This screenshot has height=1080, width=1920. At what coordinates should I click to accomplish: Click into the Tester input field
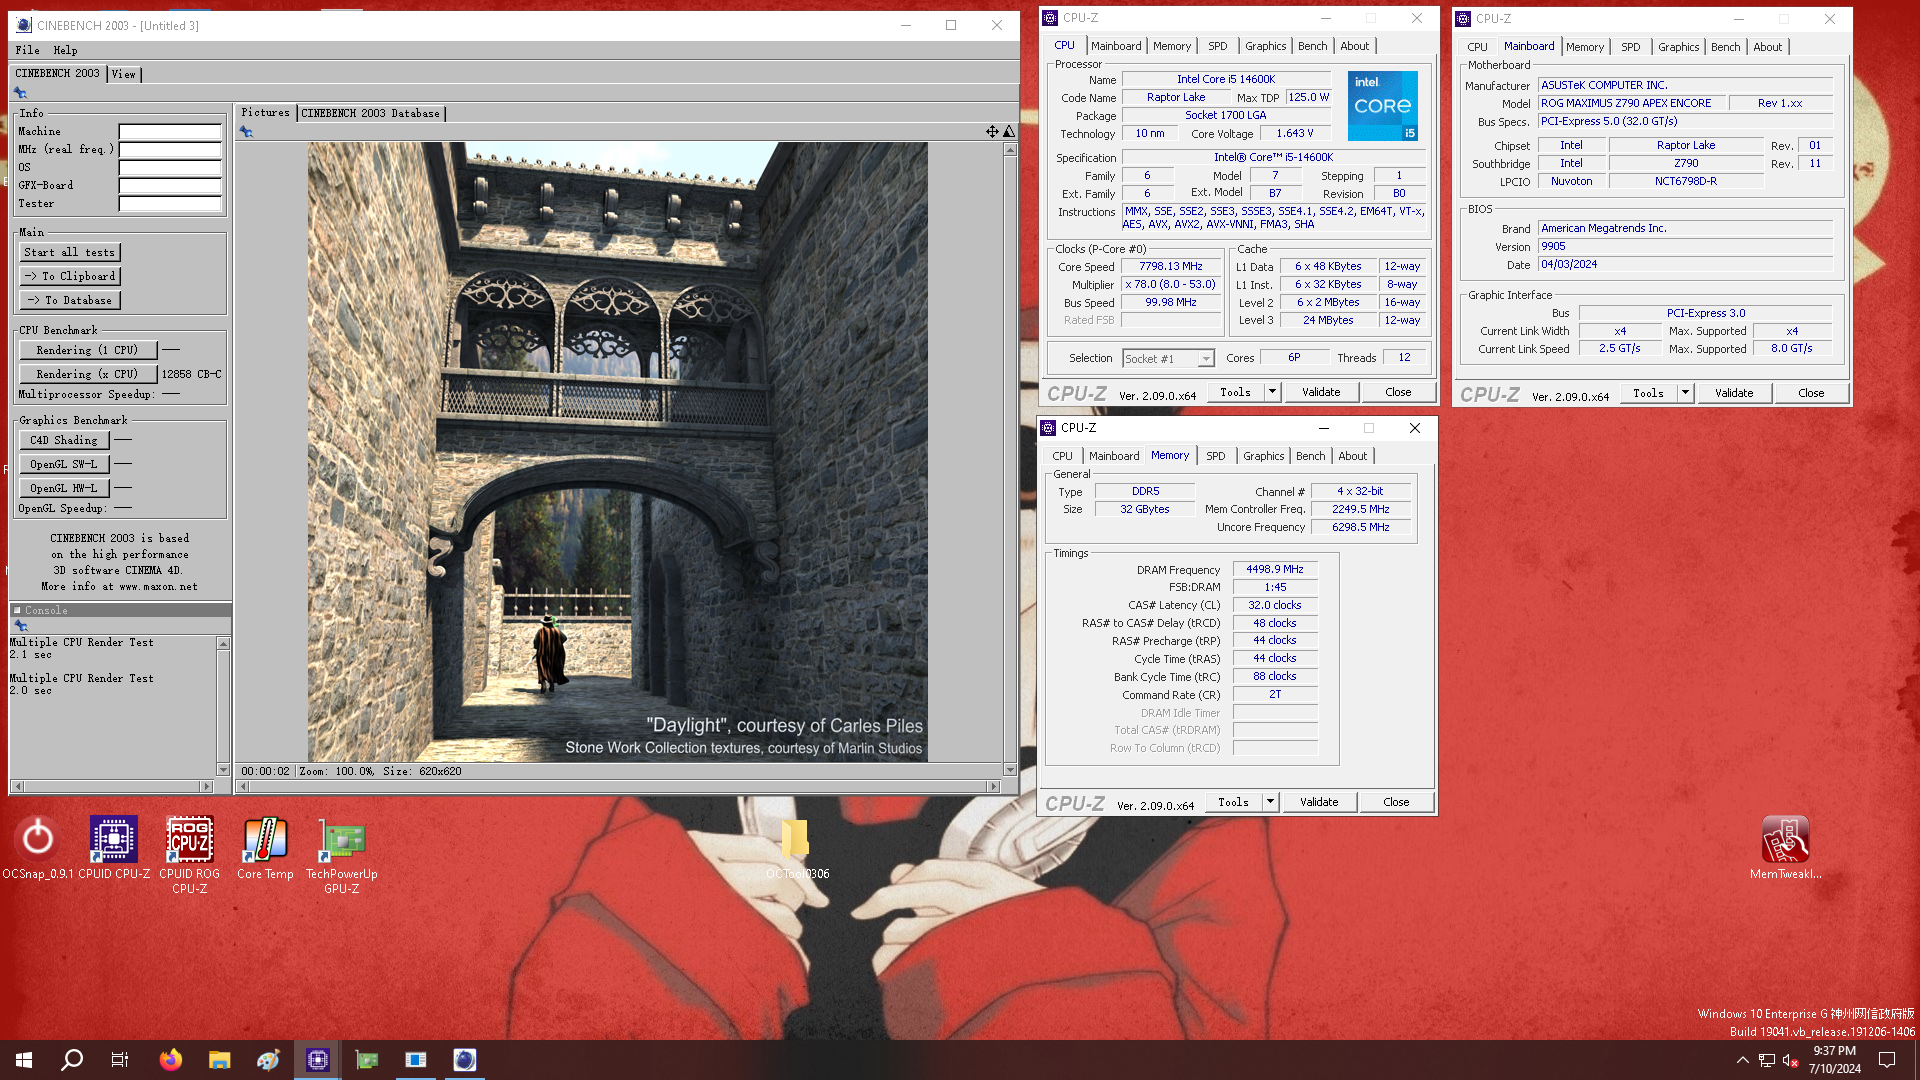[170, 203]
